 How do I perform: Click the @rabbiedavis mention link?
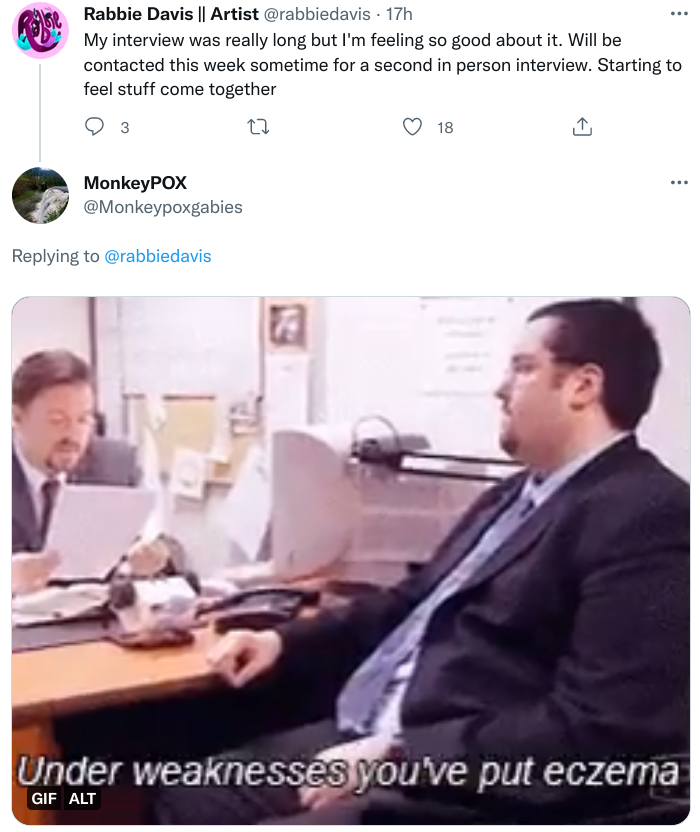point(158,256)
